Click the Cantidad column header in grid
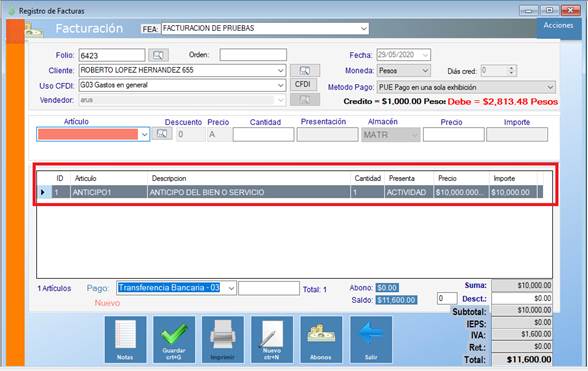This screenshot has height=371, width=588. point(368,178)
